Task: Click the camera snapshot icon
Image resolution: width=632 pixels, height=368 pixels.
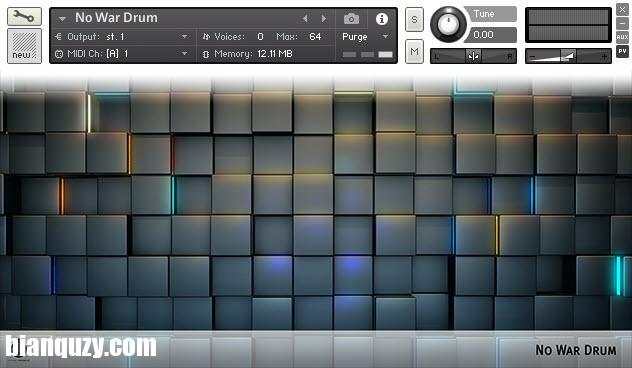Action: tap(351, 19)
